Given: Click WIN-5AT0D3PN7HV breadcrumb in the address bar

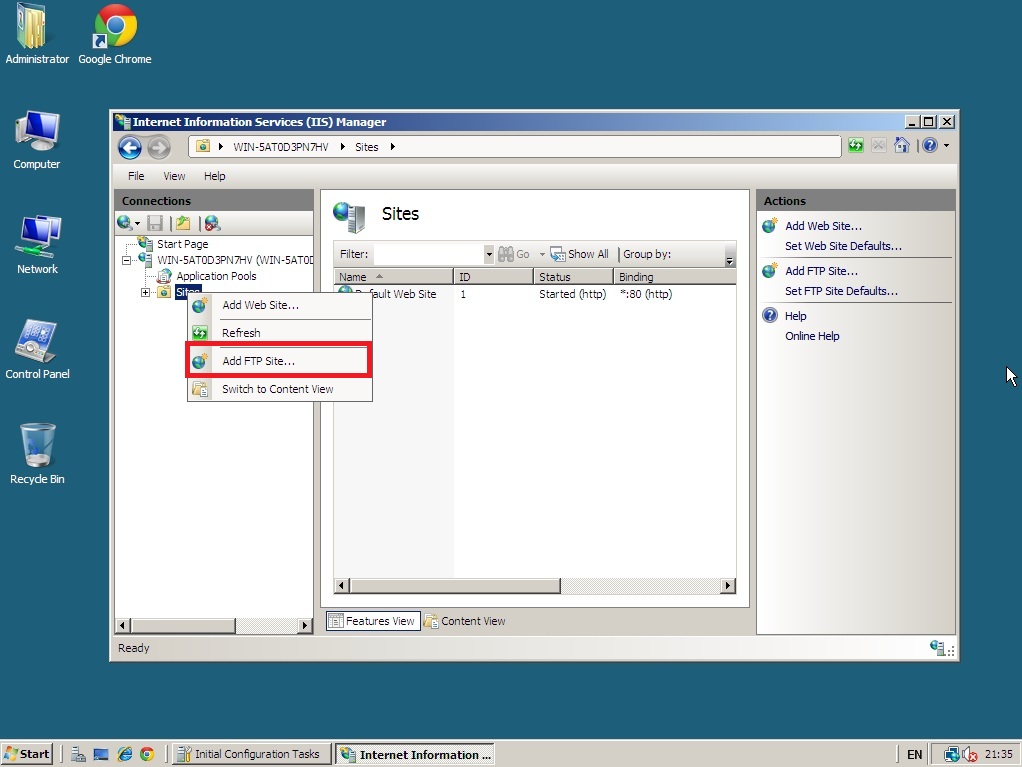Looking at the screenshot, I should point(281,147).
